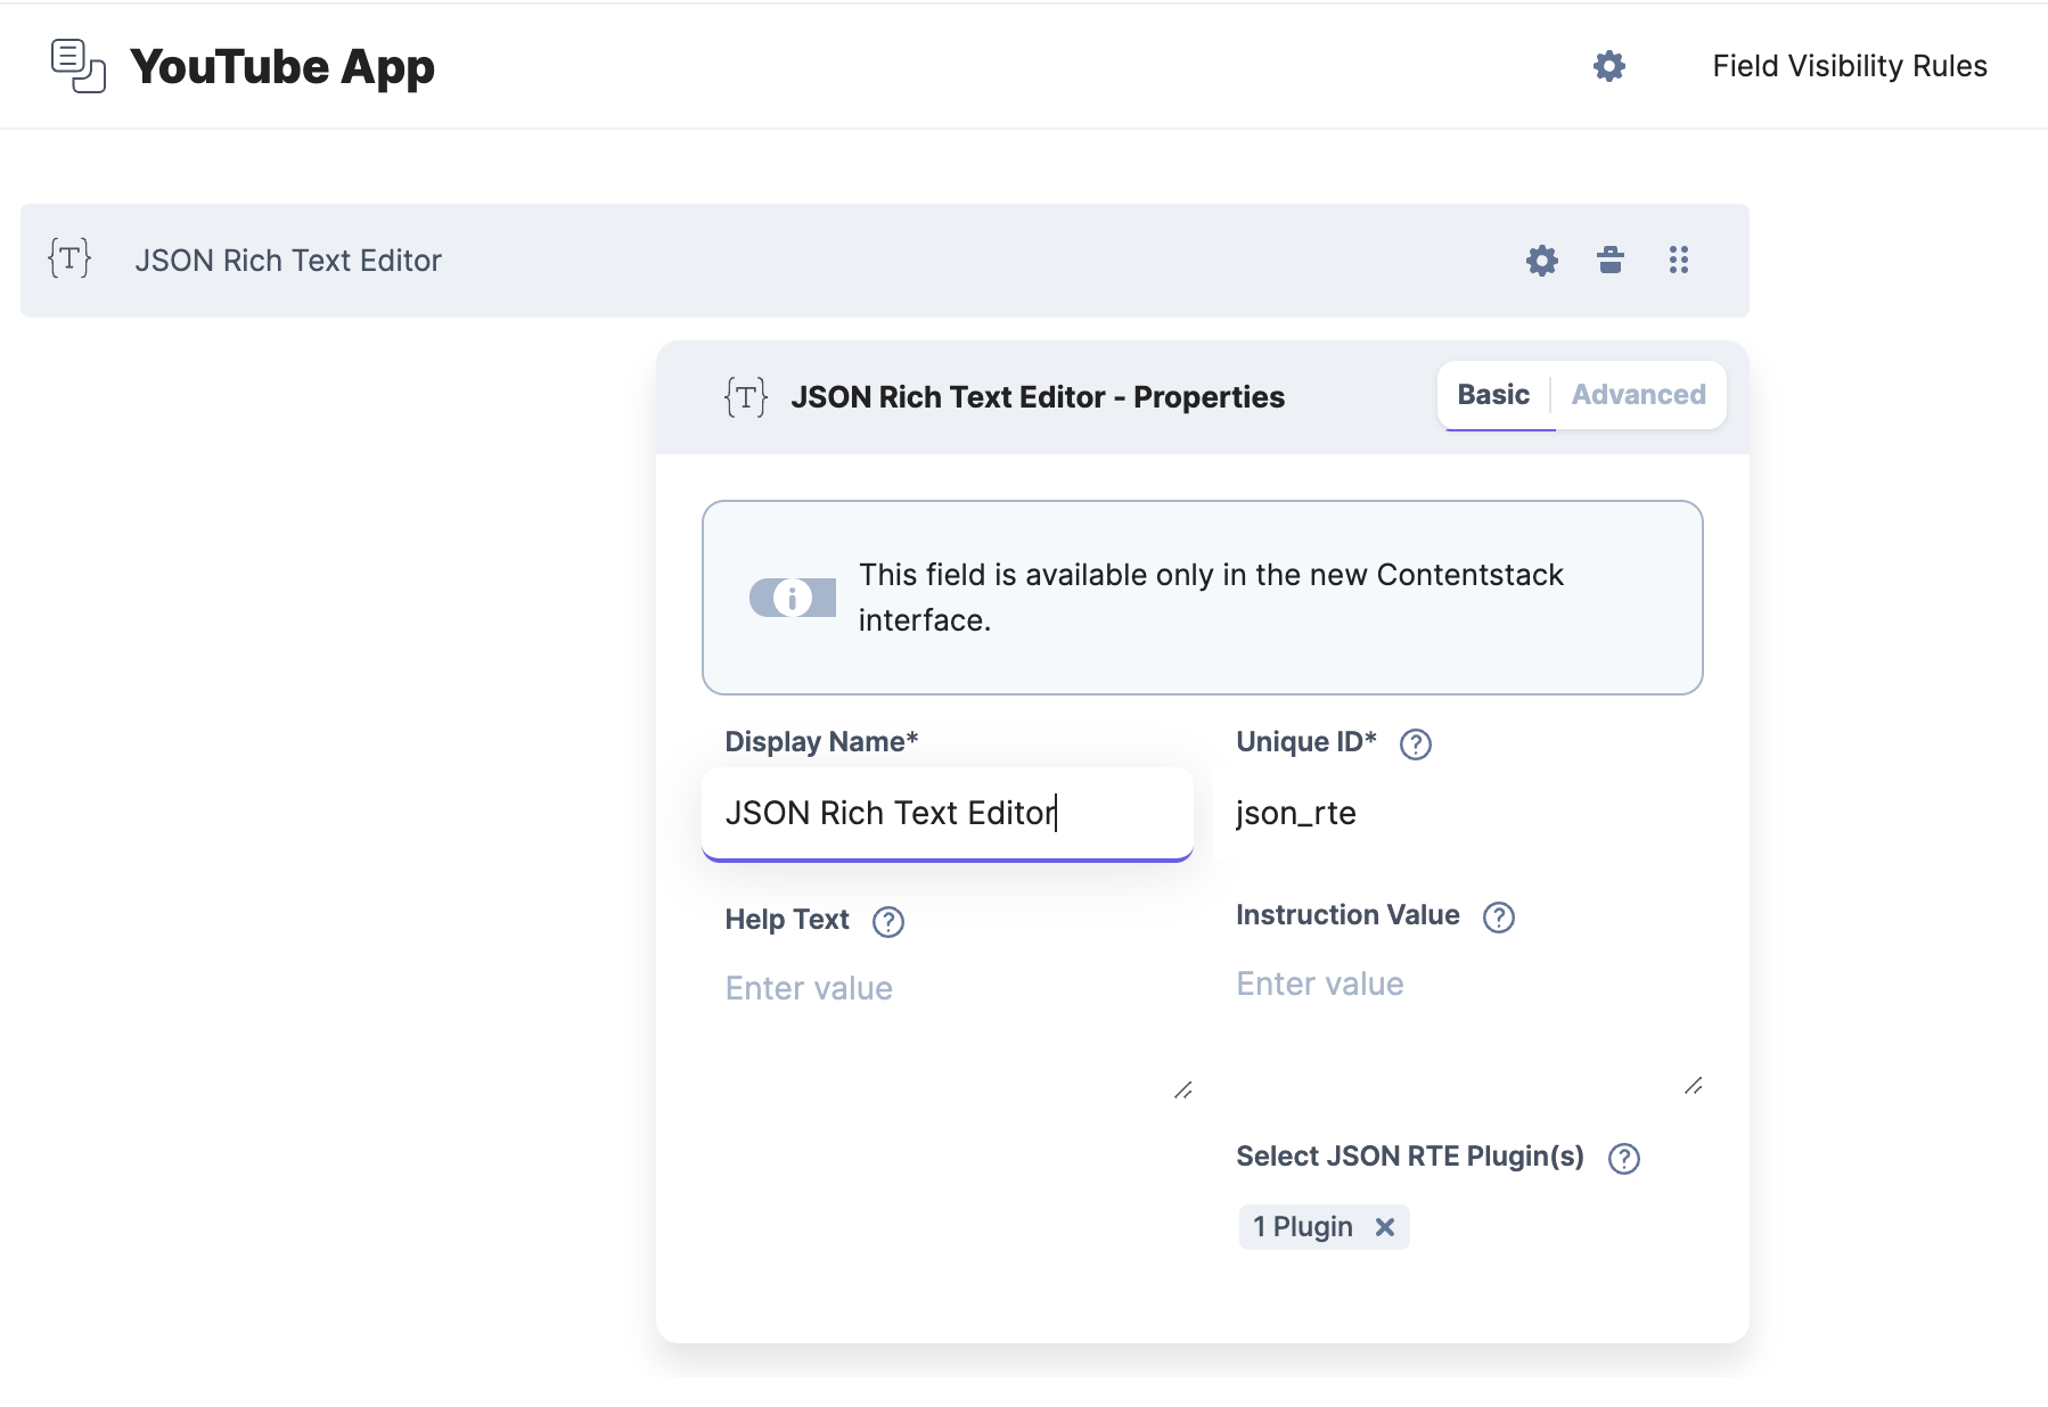The image size is (2048, 1407).
Task: Click the Instruction Value help icon
Action: [x=1498, y=916]
